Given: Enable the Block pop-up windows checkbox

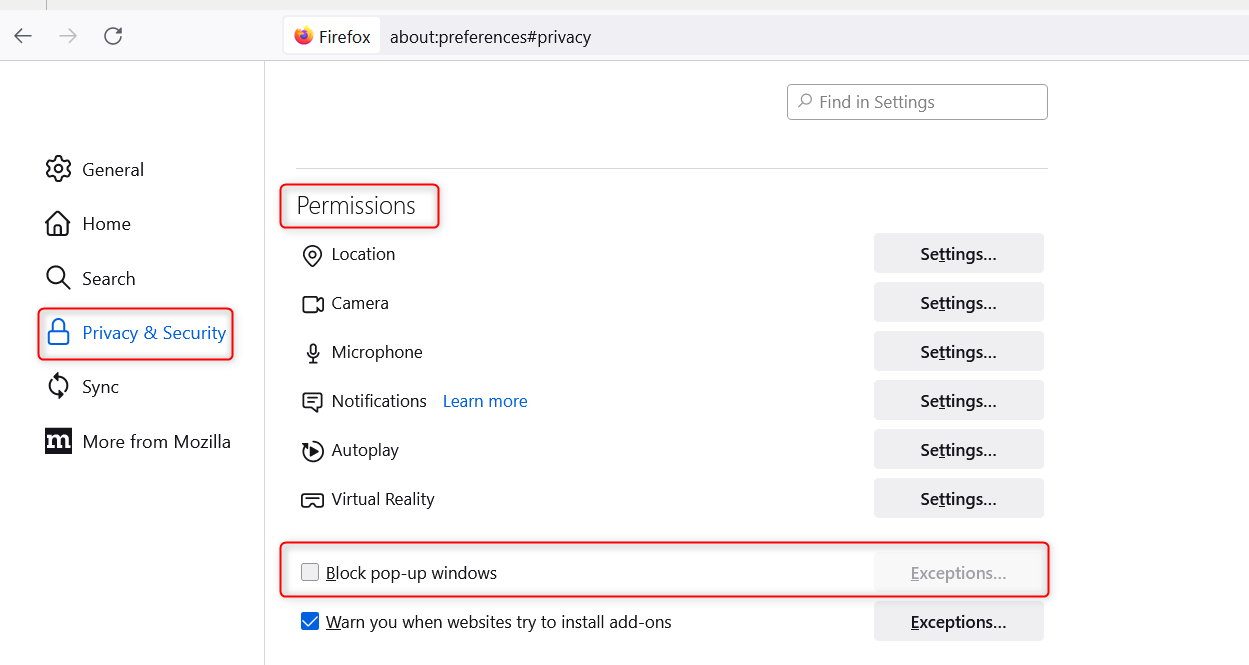Looking at the screenshot, I should [x=310, y=572].
